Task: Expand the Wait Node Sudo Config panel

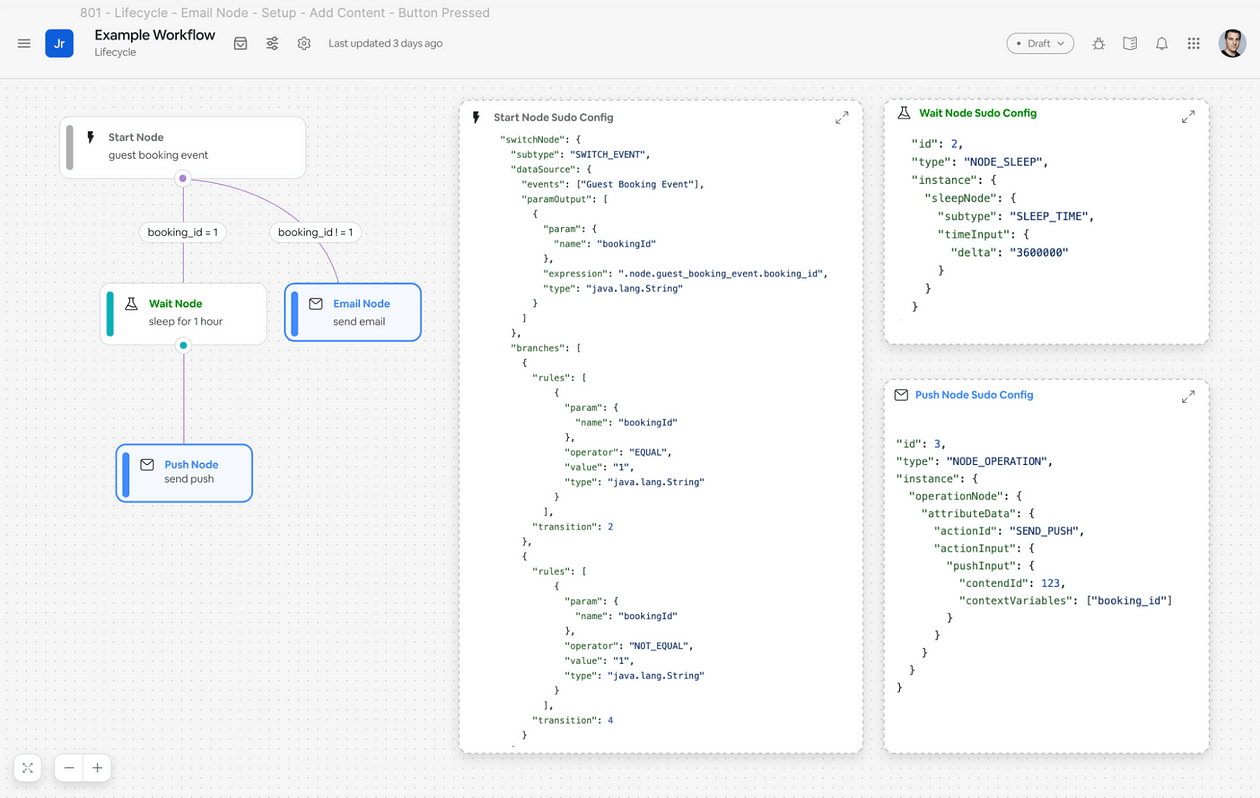Action: 1188,116
